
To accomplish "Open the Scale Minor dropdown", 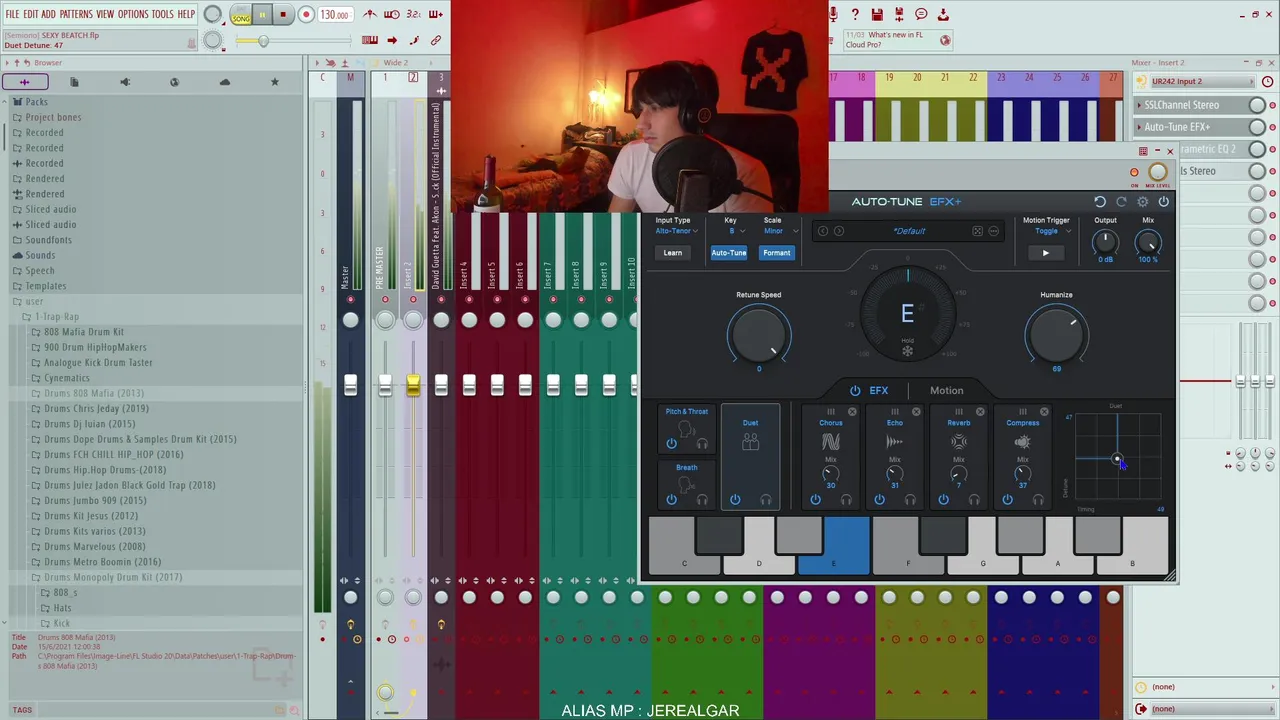I will 781,231.
